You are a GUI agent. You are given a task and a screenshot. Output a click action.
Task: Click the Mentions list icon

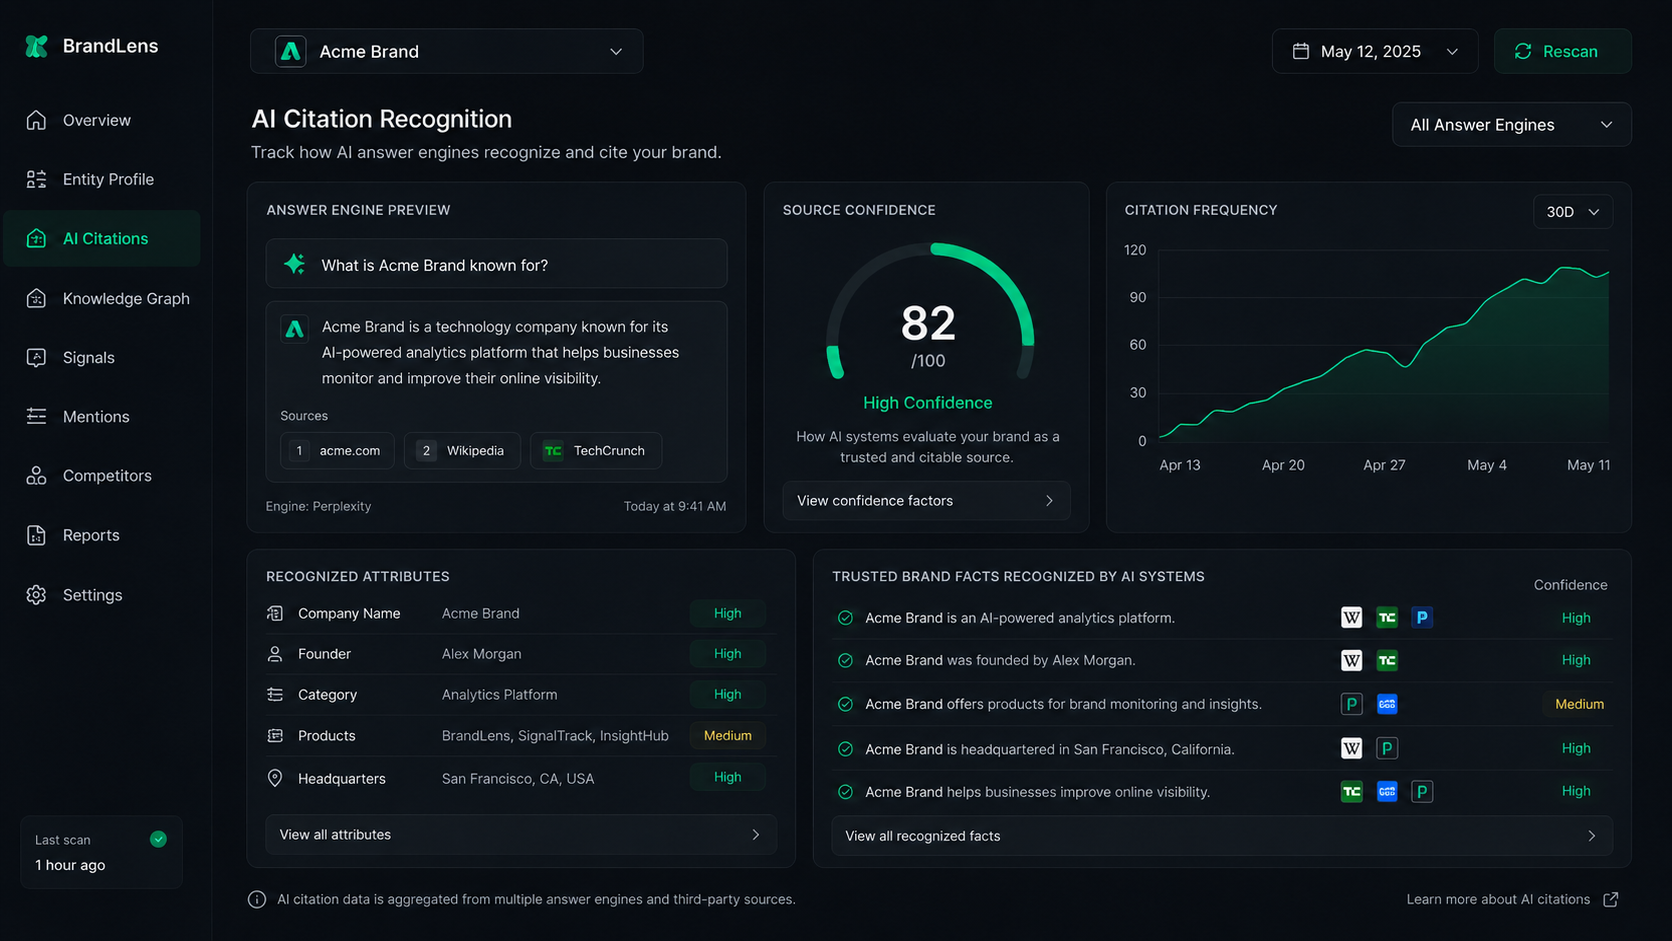pyautogui.click(x=37, y=416)
